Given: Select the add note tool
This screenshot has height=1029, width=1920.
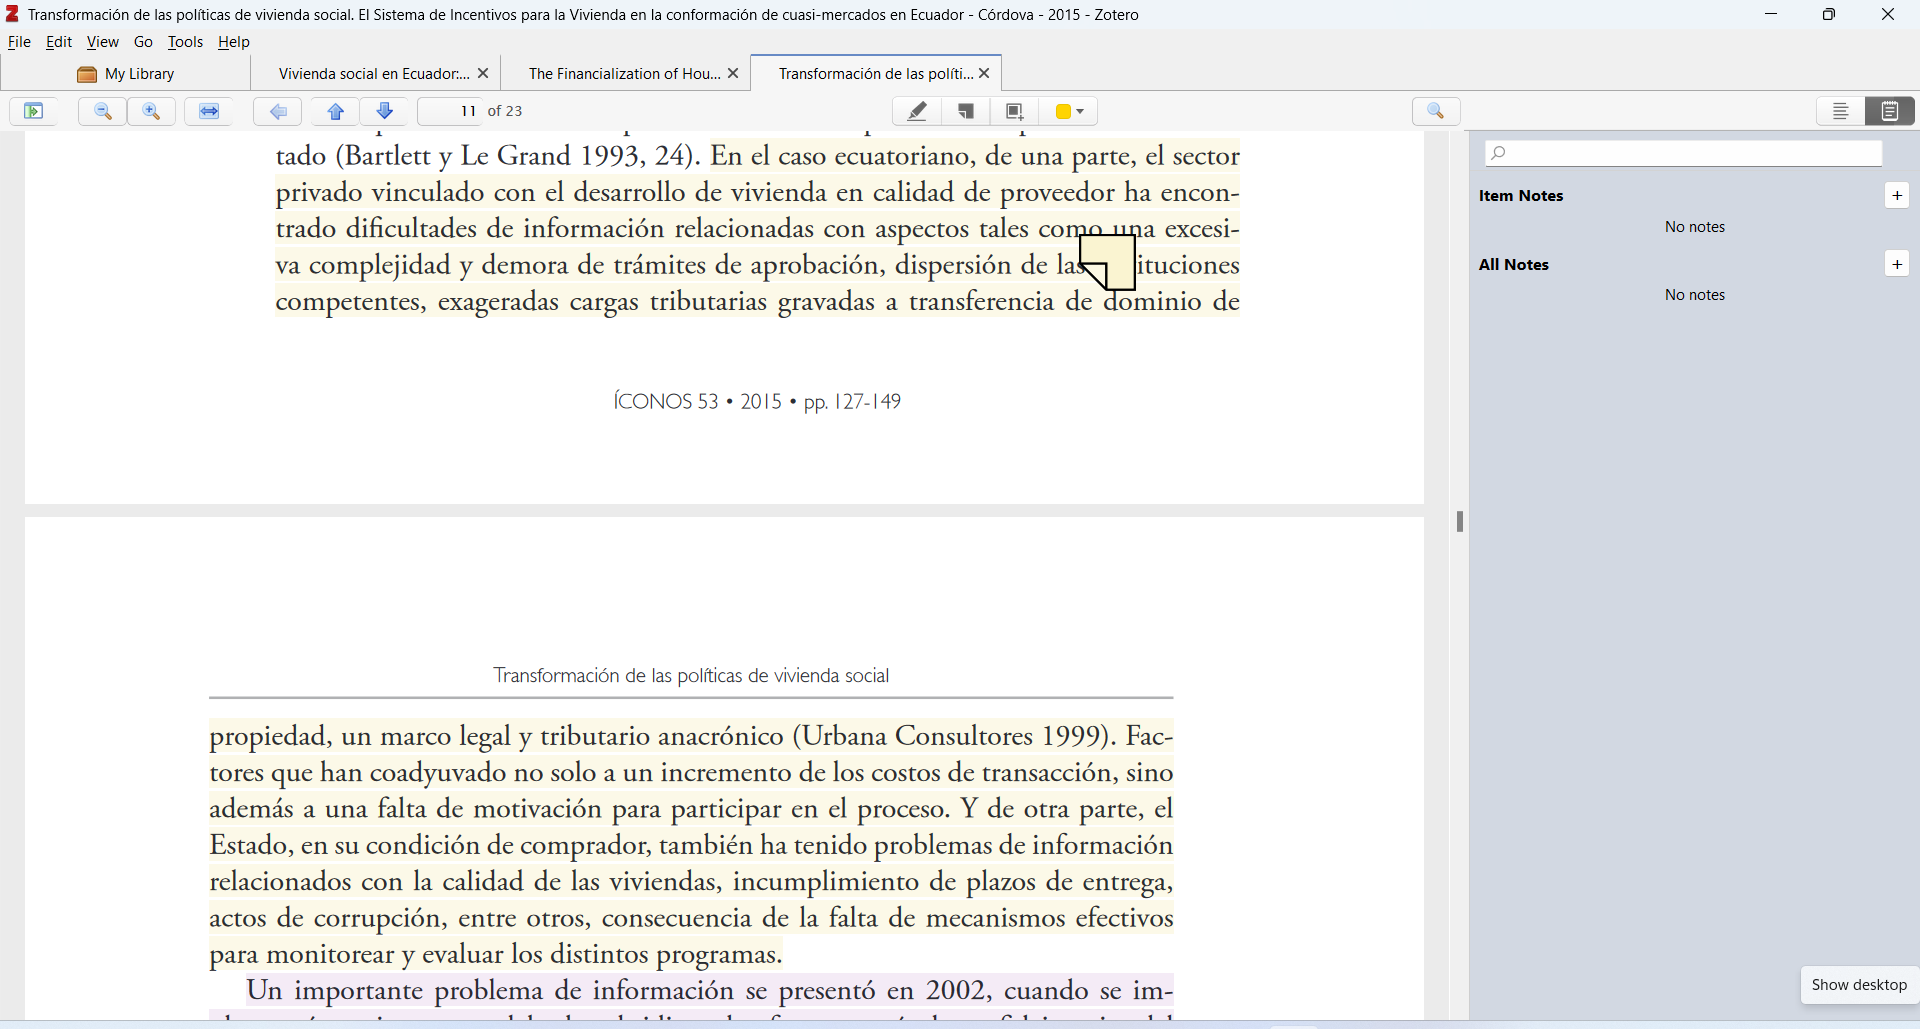Looking at the screenshot, I should click(x=966, y=111).
